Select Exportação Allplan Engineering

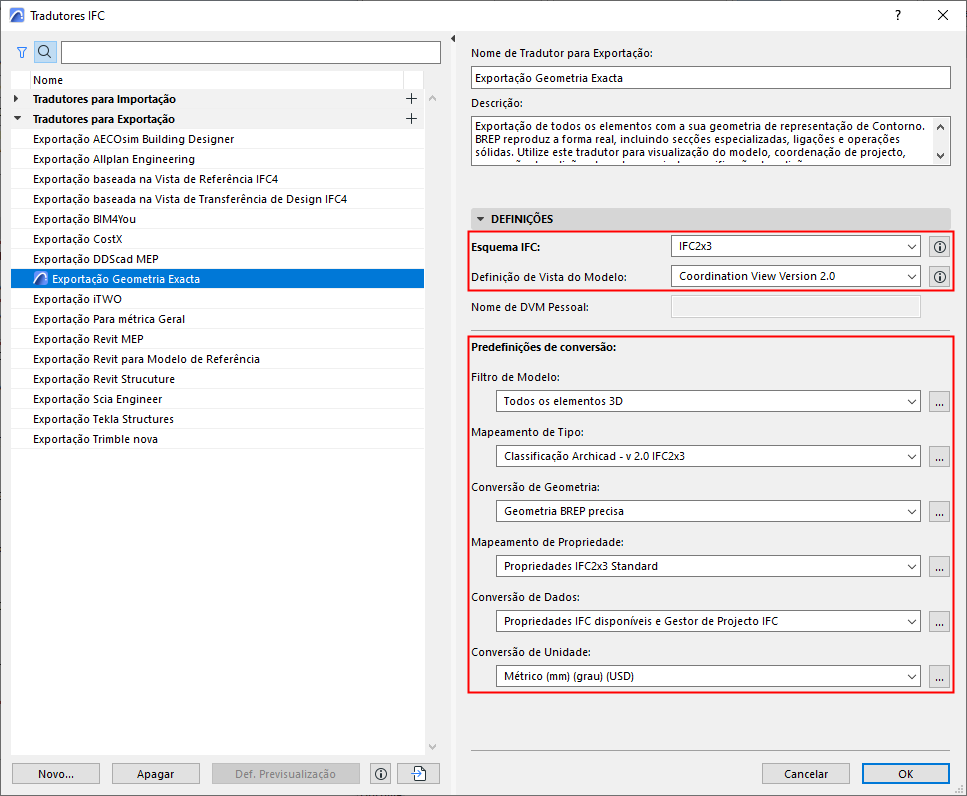pyautogui.click(x=218, y=159)
